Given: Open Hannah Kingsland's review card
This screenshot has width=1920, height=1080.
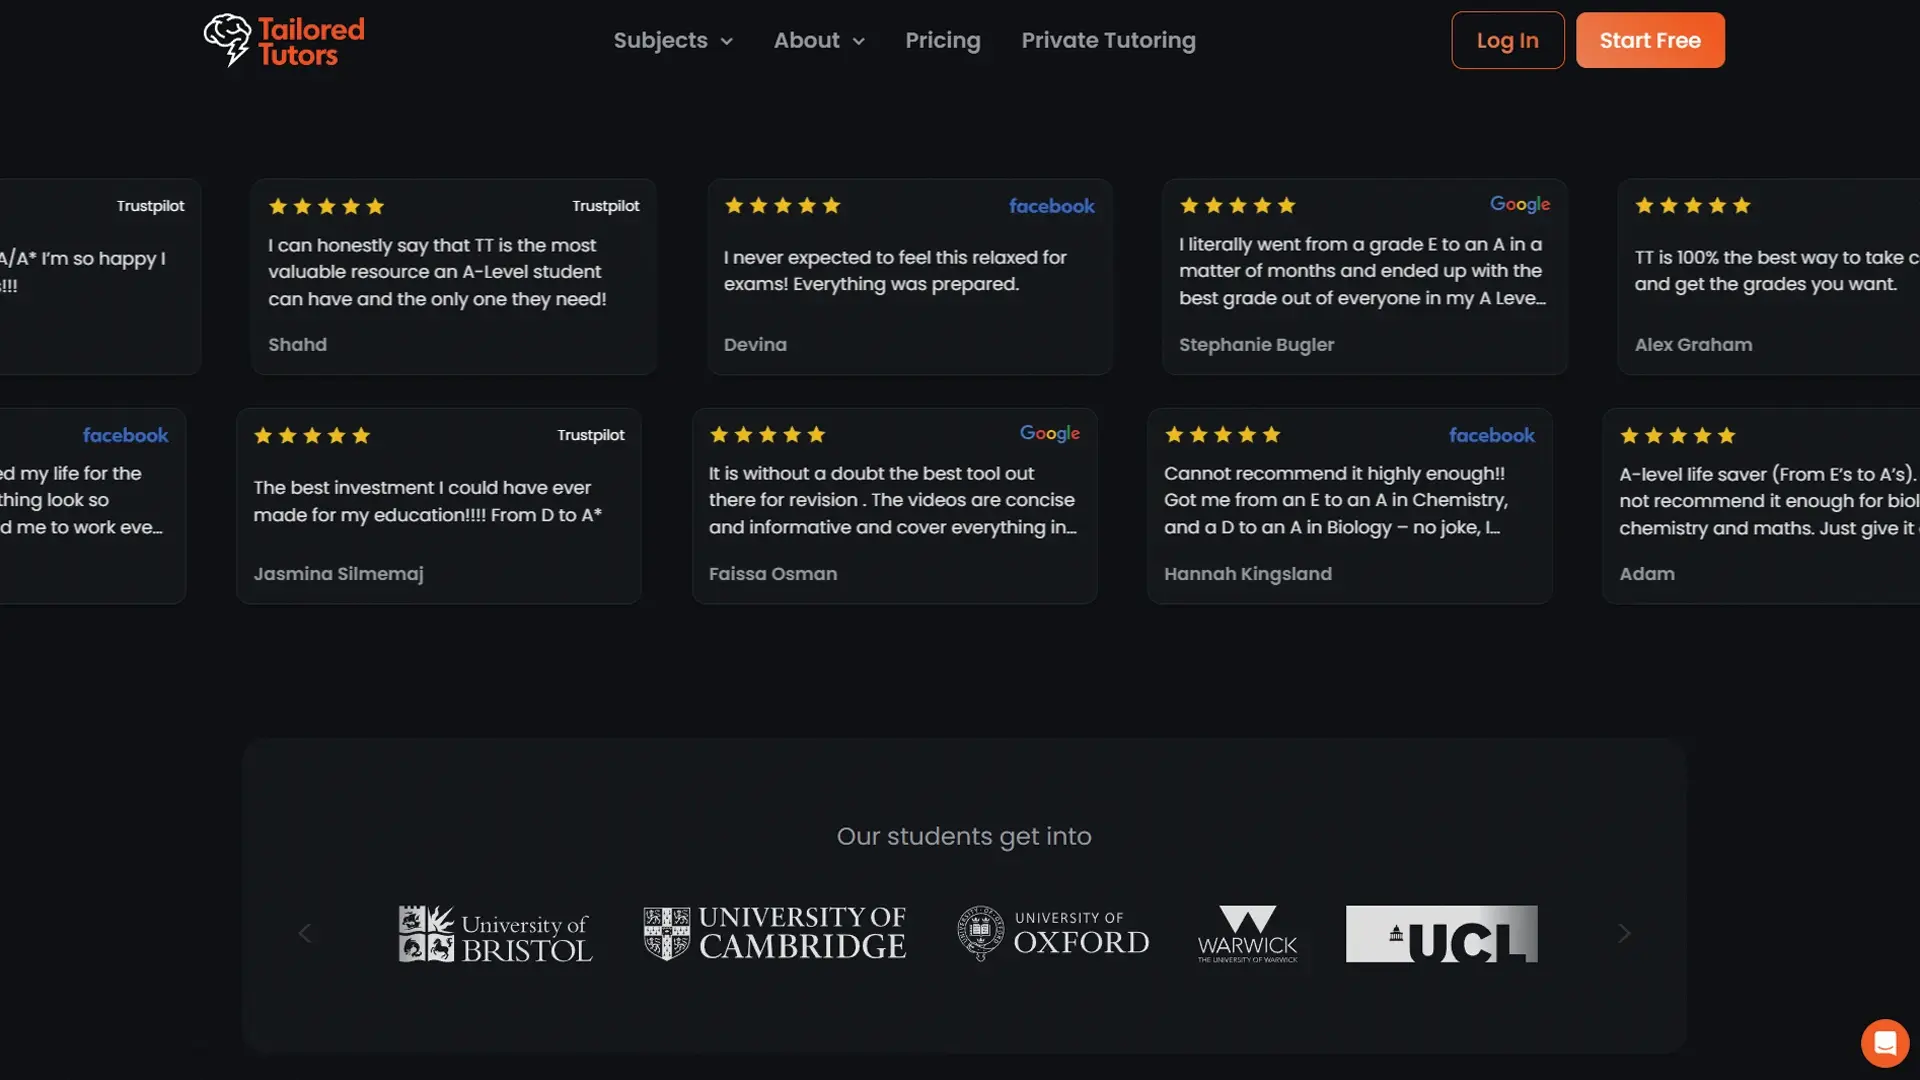Looking at the screenshot, I should (1349, 506).
